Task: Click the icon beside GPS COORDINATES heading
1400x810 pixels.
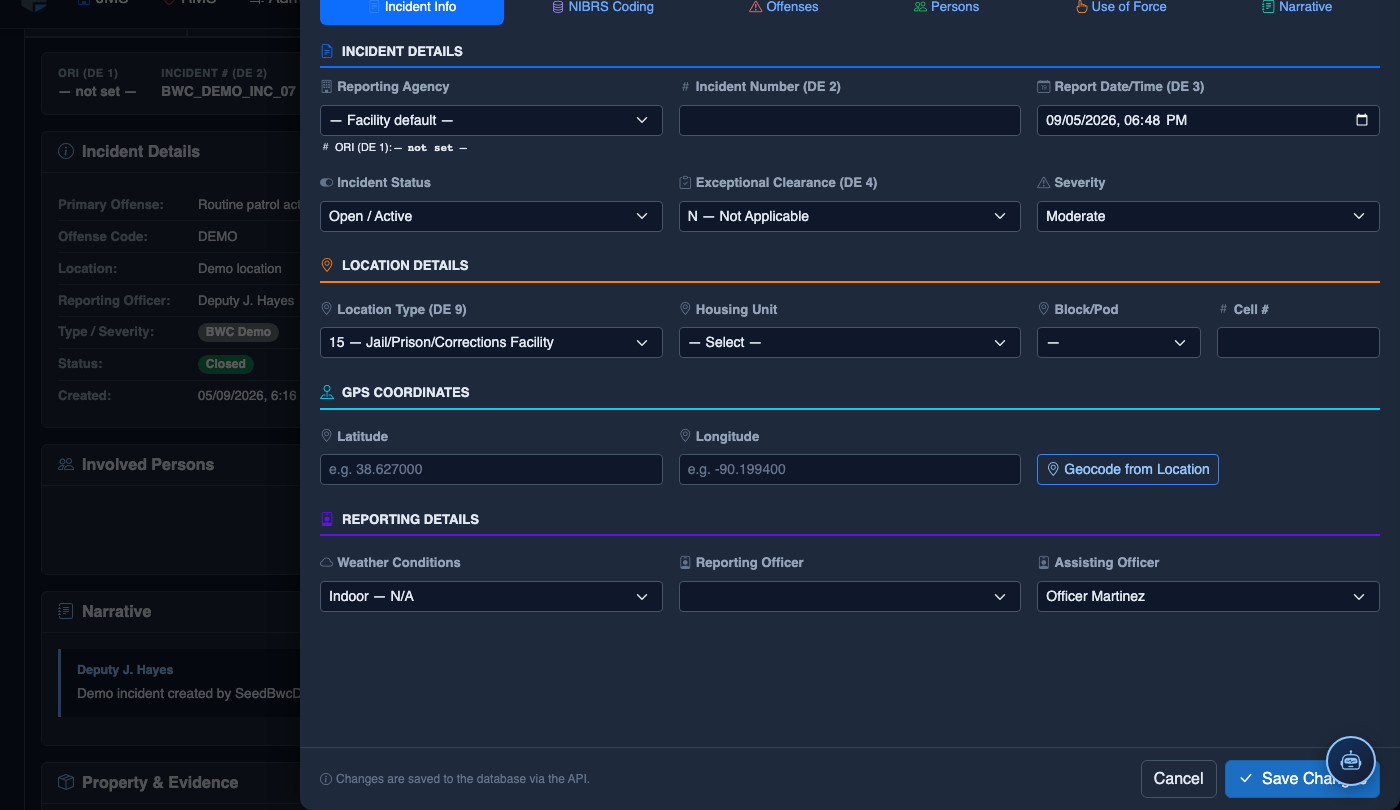Action: click(327, 392)
